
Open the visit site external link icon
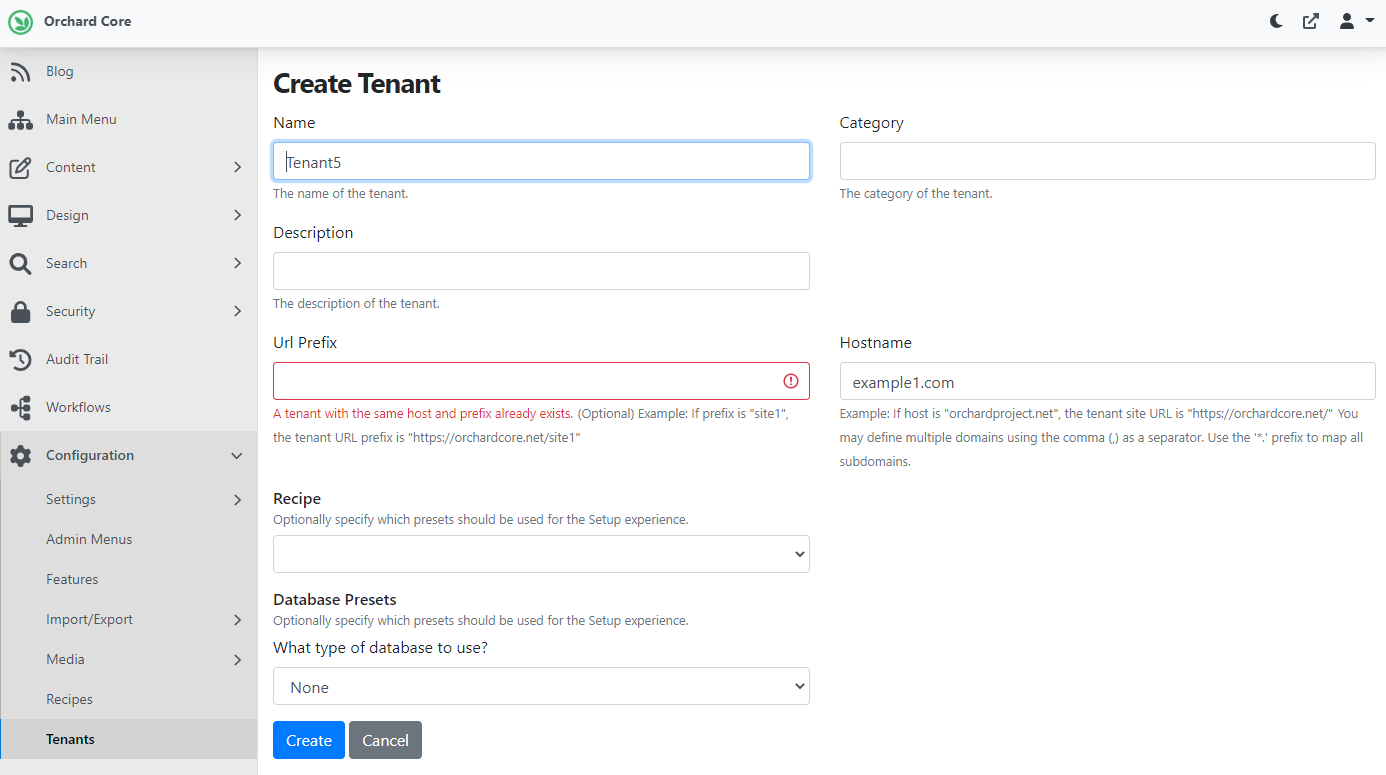pyautogui.click(x=1311, y=21)
